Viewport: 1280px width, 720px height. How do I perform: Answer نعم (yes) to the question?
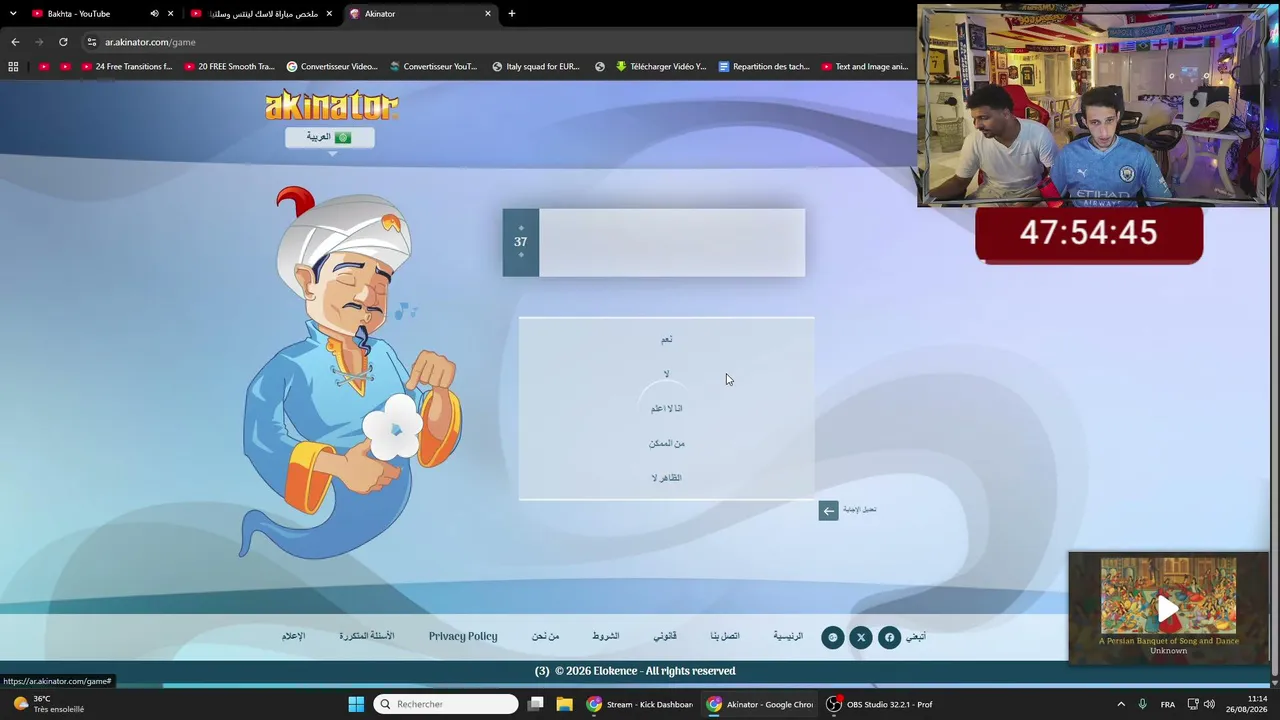pyautogui.click(x=666, y=339)
